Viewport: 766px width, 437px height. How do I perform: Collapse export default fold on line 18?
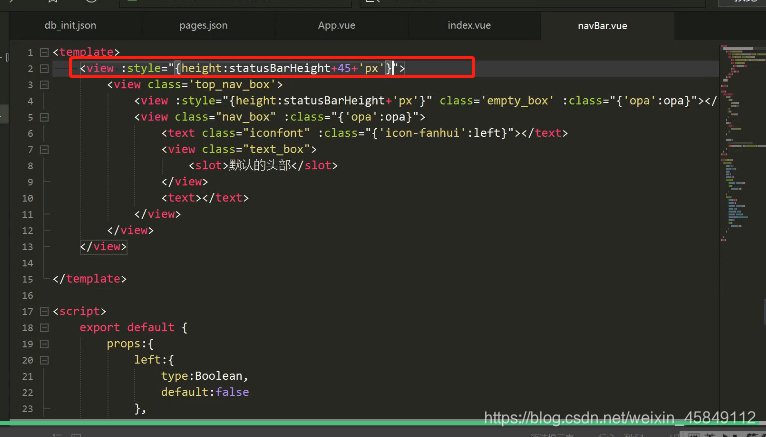pyautogui.click(x=44, y=328)
